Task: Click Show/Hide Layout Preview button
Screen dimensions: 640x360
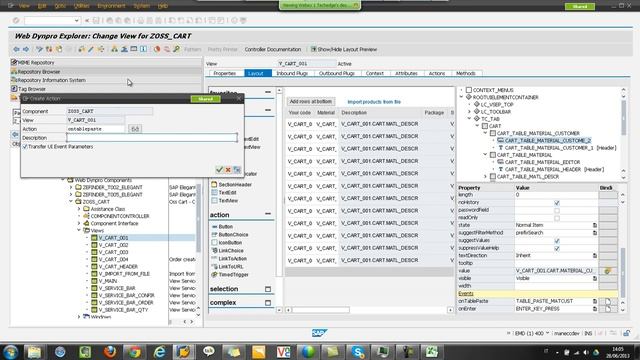Action: [x=344, y=49]
